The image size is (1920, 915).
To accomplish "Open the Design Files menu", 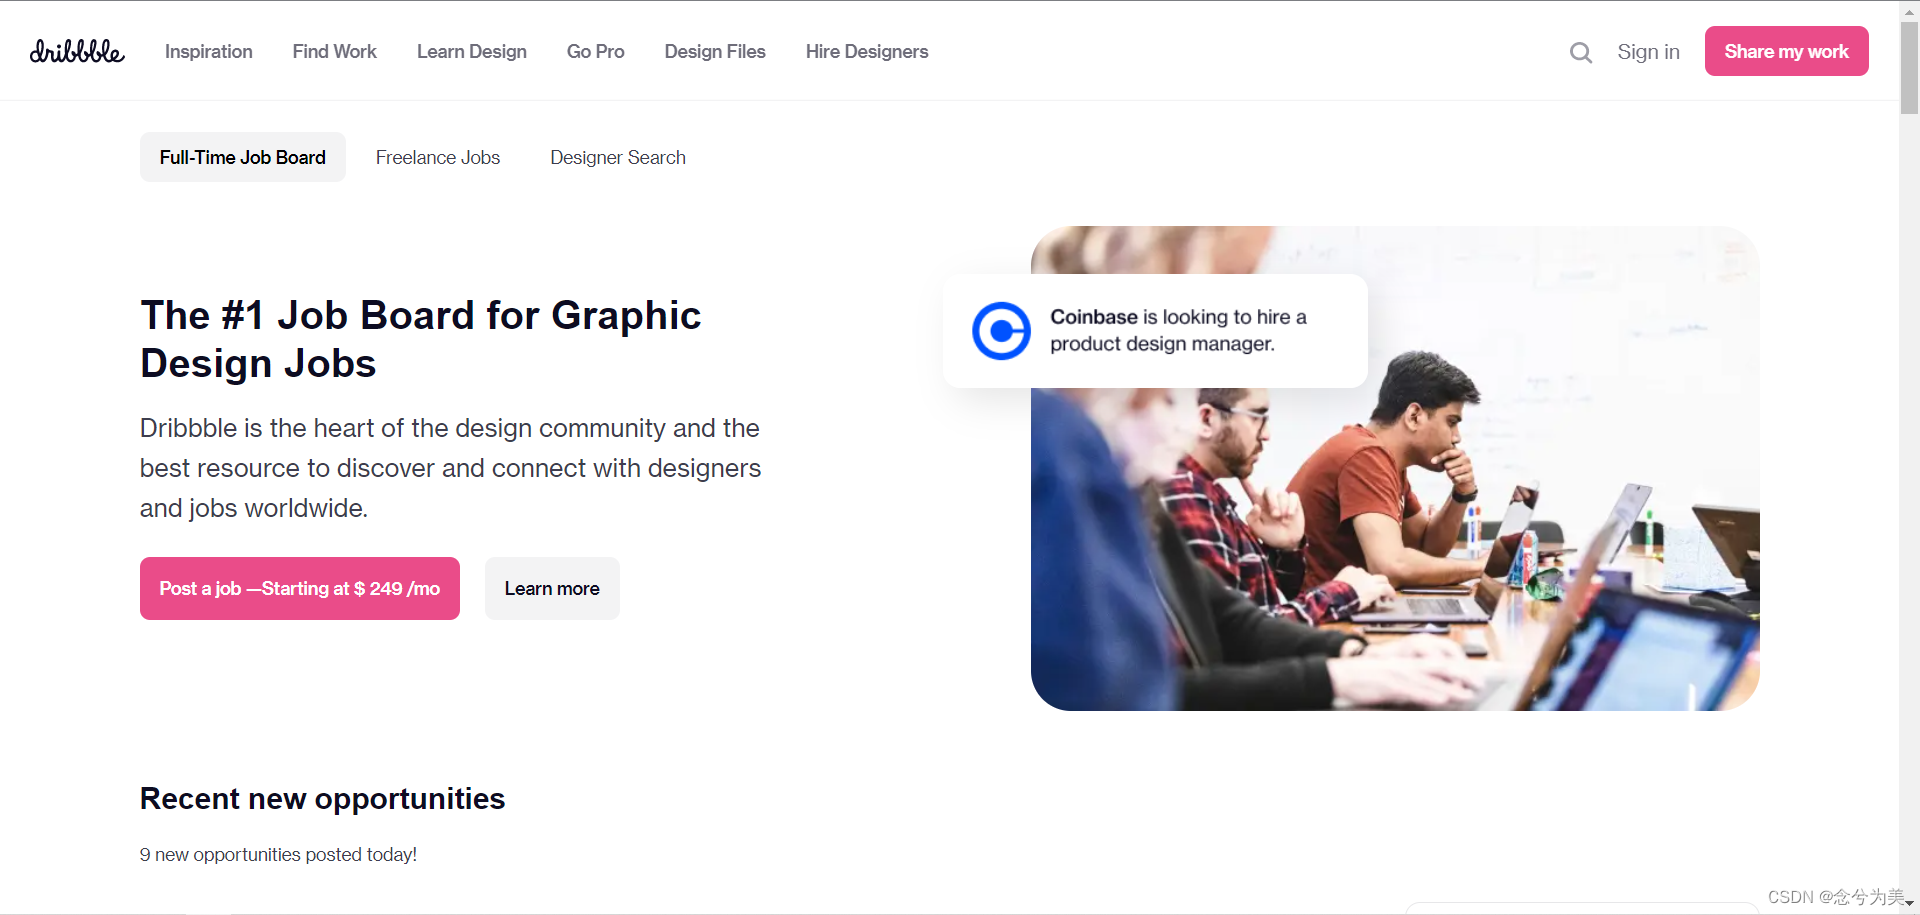I will (715, 51).
